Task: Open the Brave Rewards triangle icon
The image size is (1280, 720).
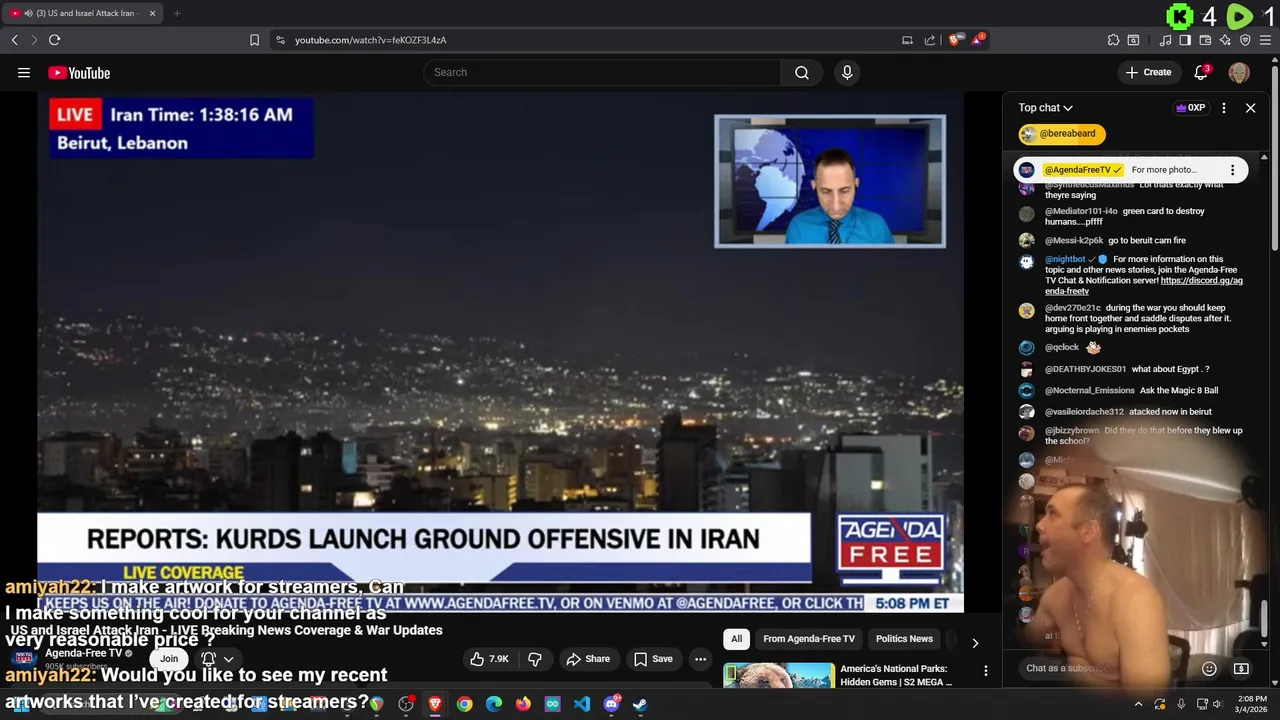Action: tap(978, 40)
